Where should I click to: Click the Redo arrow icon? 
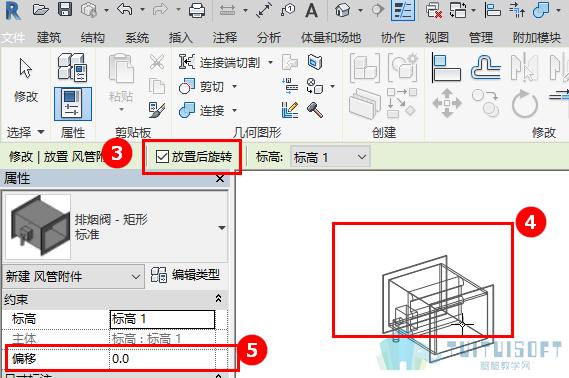pyautogui.click(x=160, y=9)
